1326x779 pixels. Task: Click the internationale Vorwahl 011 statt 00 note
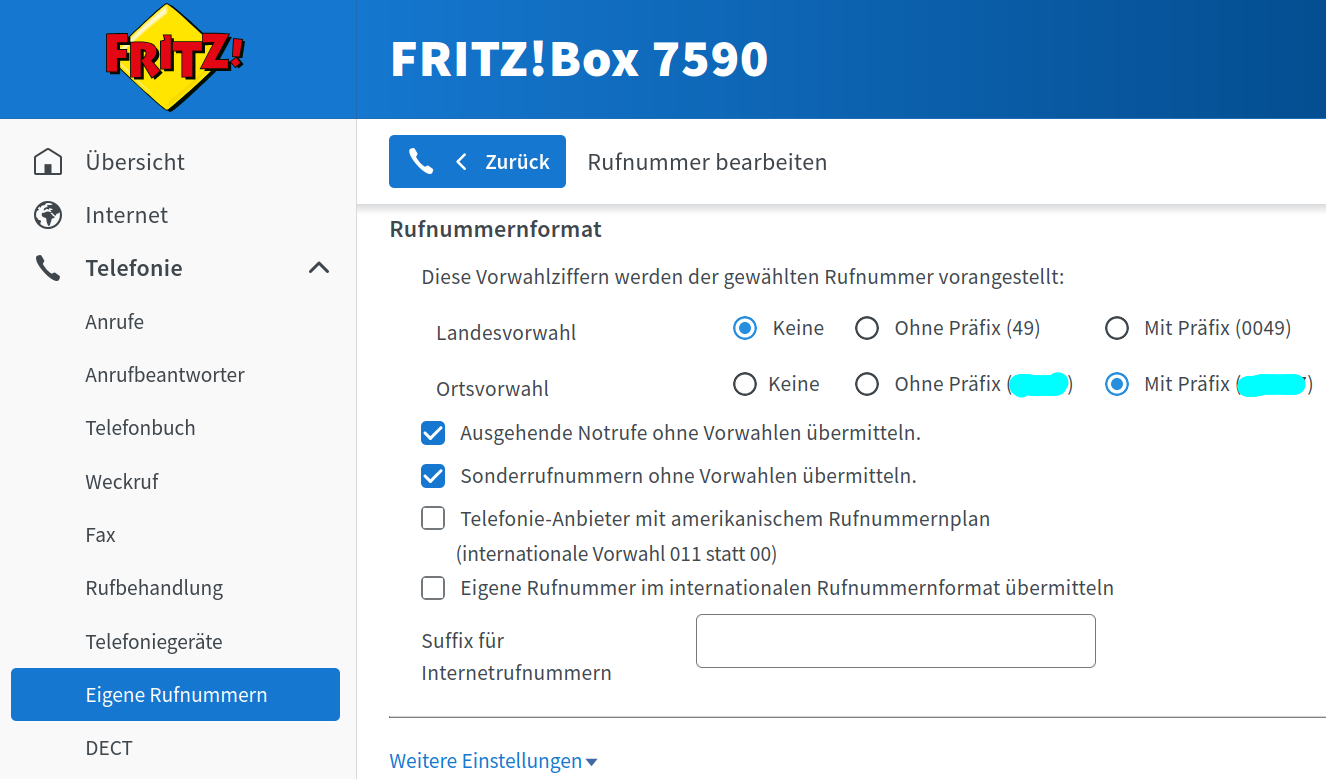(616, 553)
